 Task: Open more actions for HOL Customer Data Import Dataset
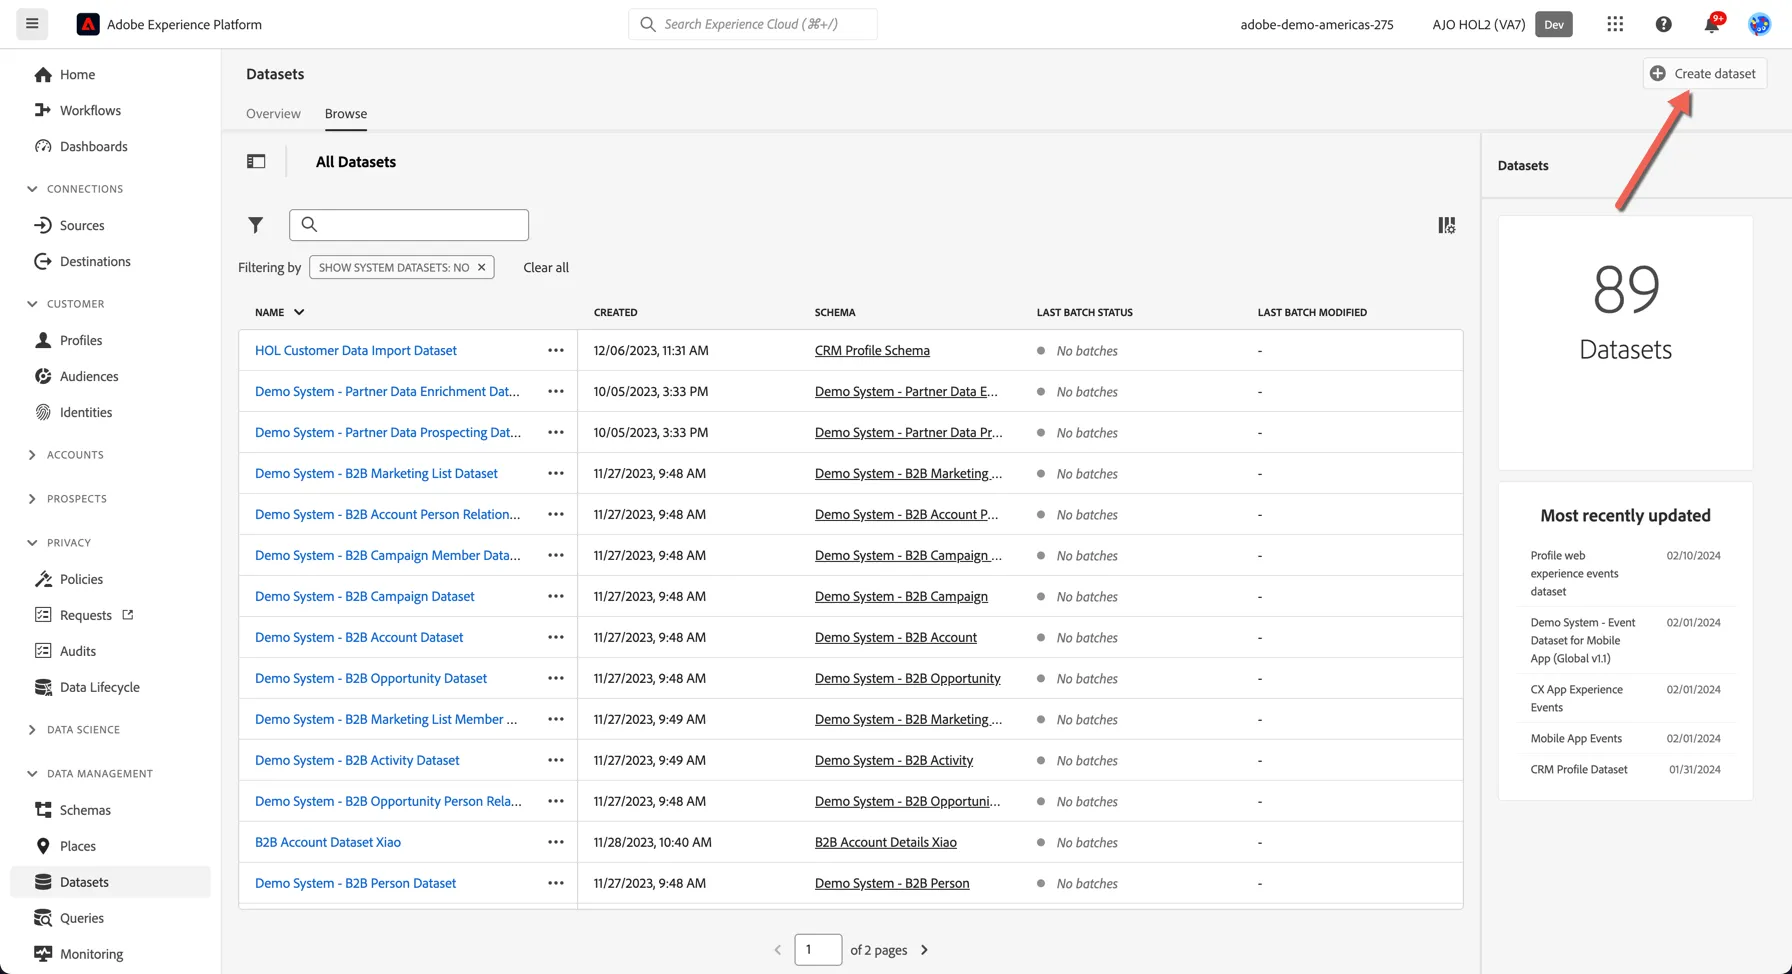point(556,350)
